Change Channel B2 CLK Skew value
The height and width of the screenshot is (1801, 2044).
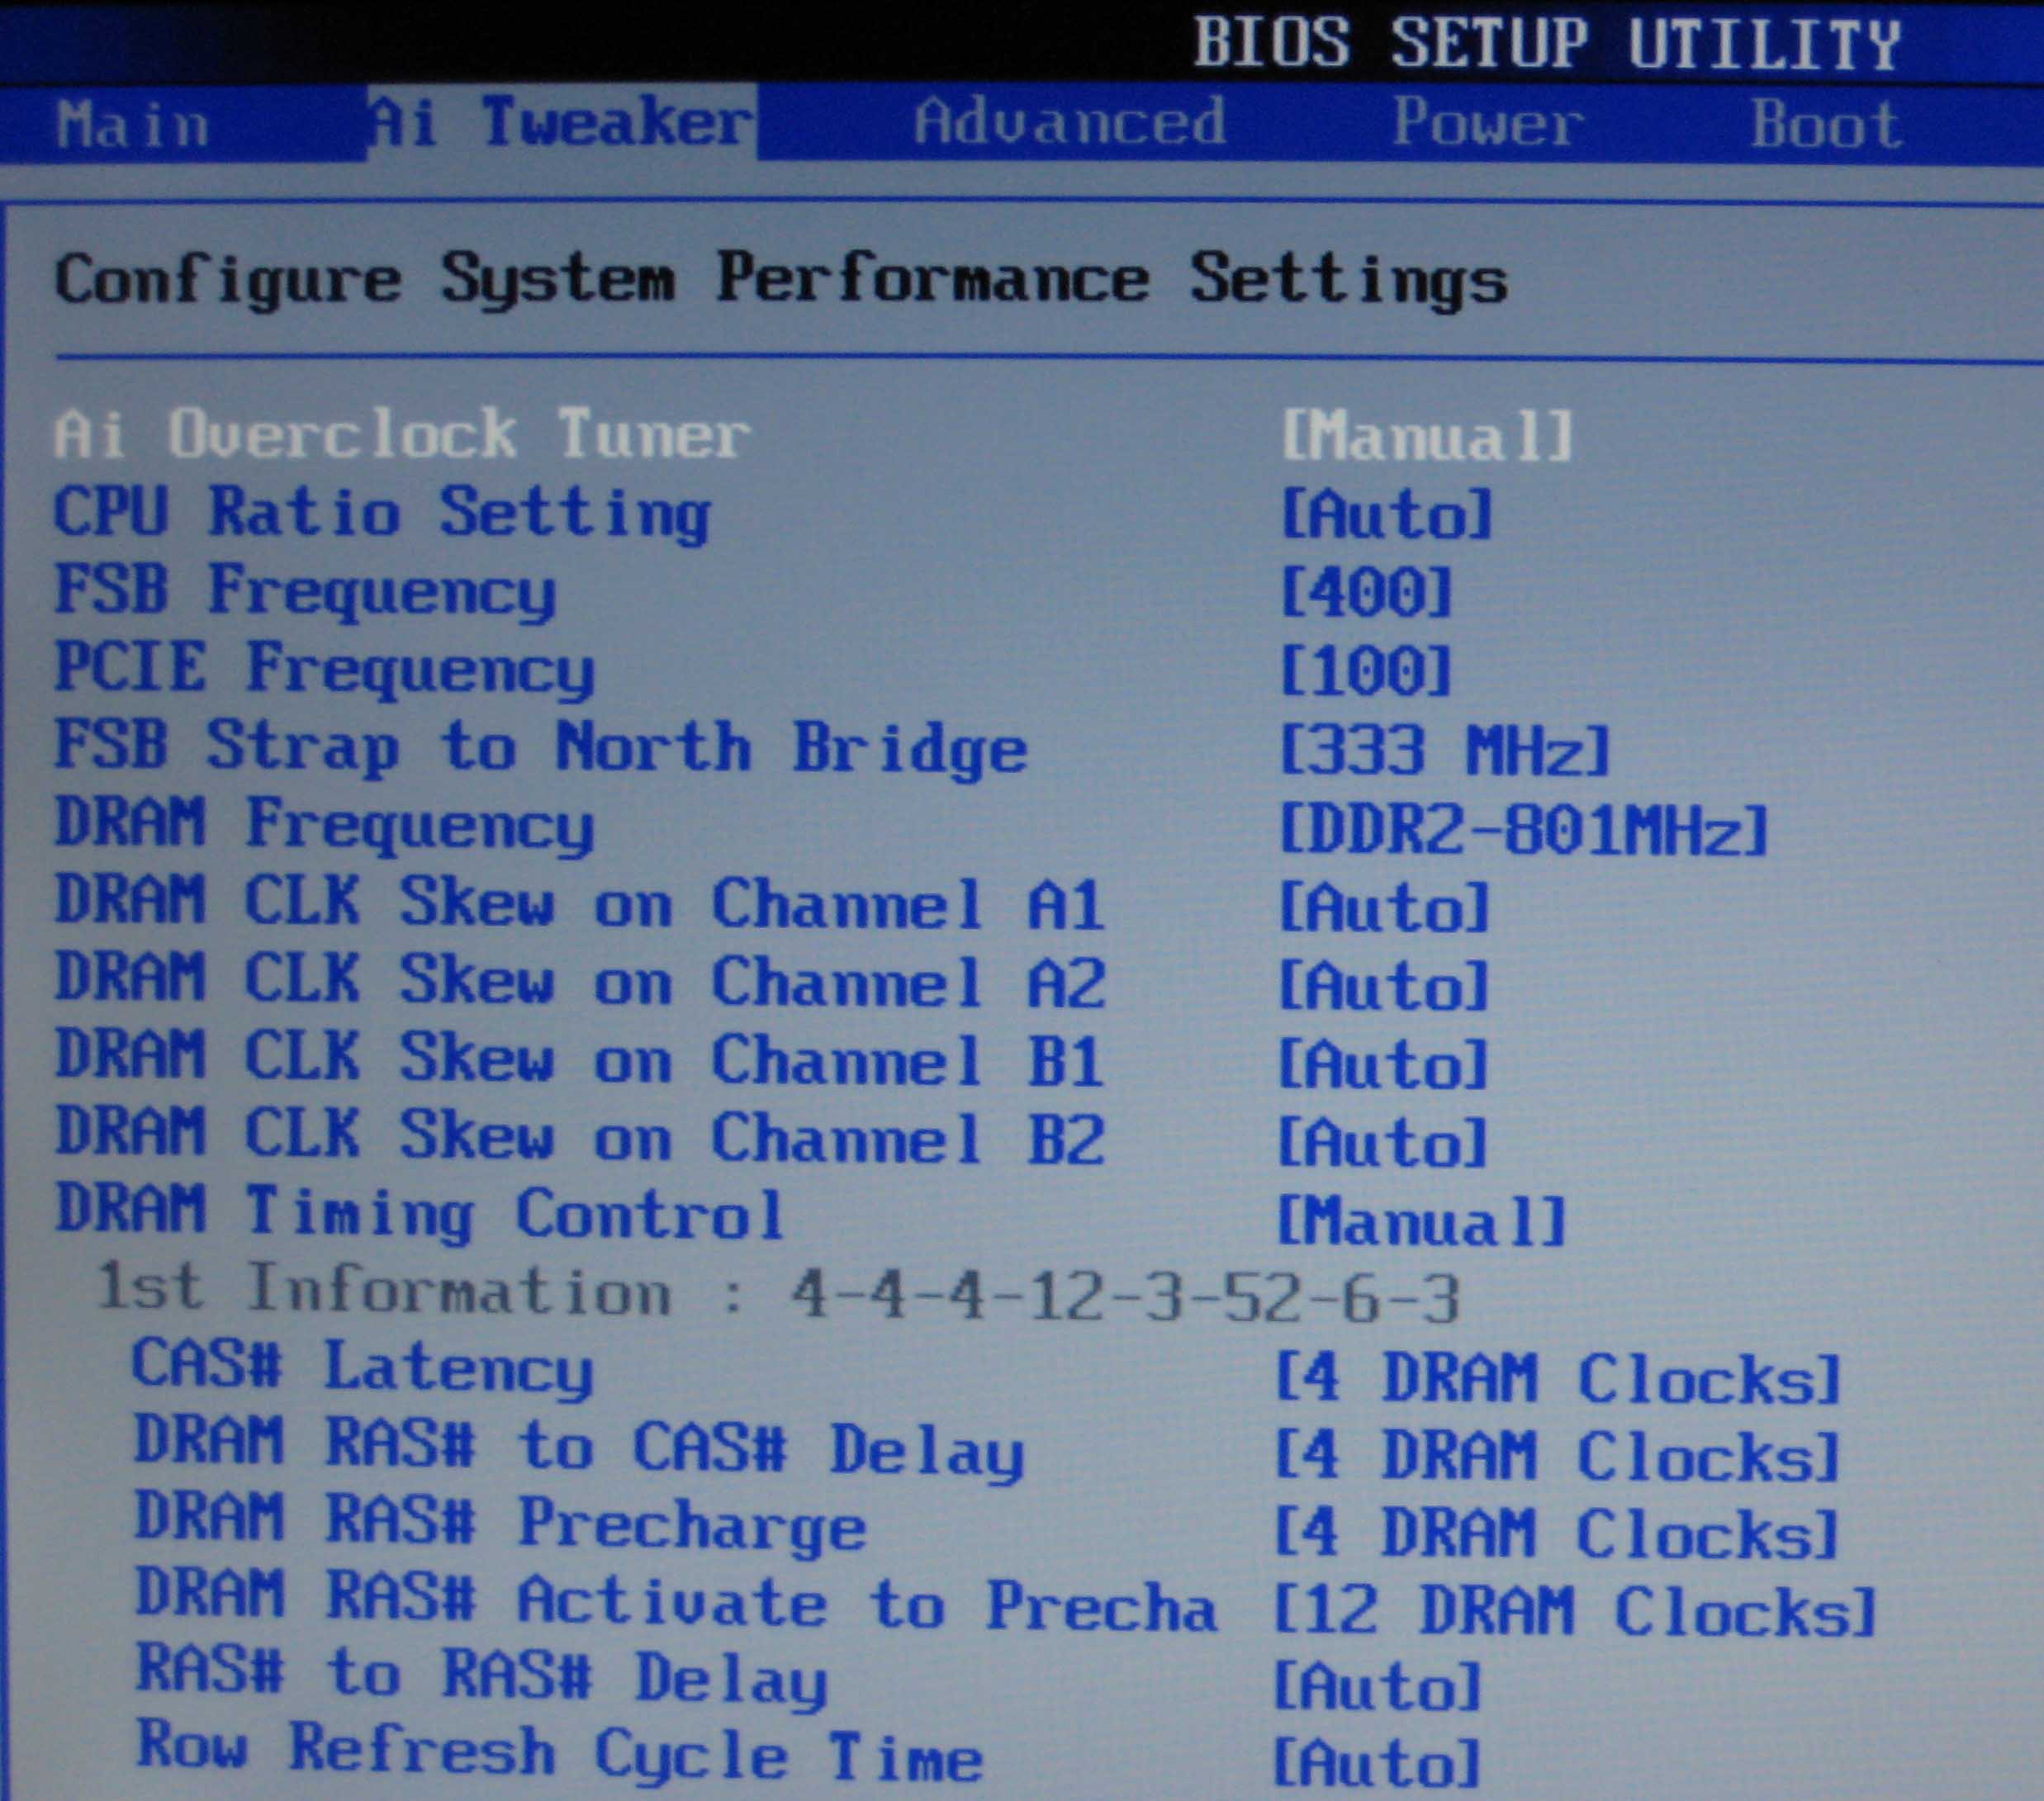pyautogui.click(x=1385, y=1142)
